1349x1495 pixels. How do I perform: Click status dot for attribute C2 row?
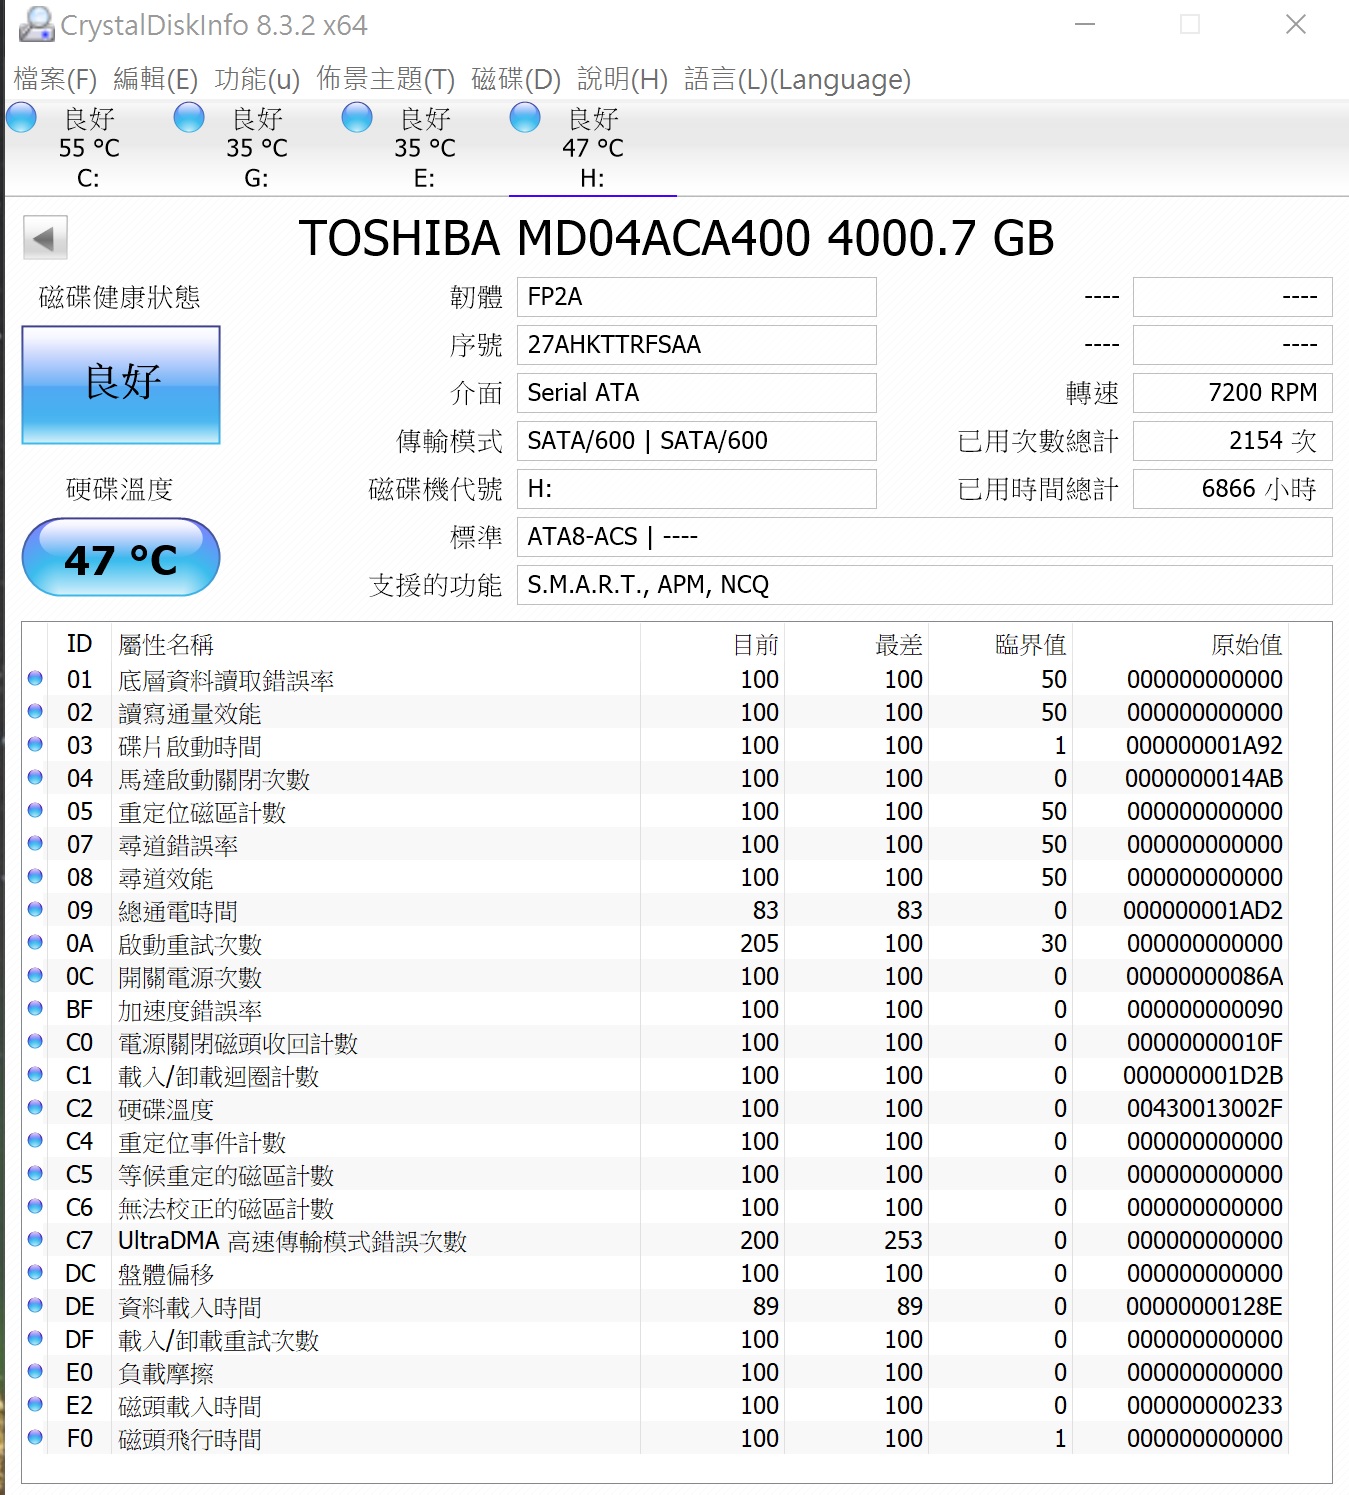click(x=35, y=1108)
